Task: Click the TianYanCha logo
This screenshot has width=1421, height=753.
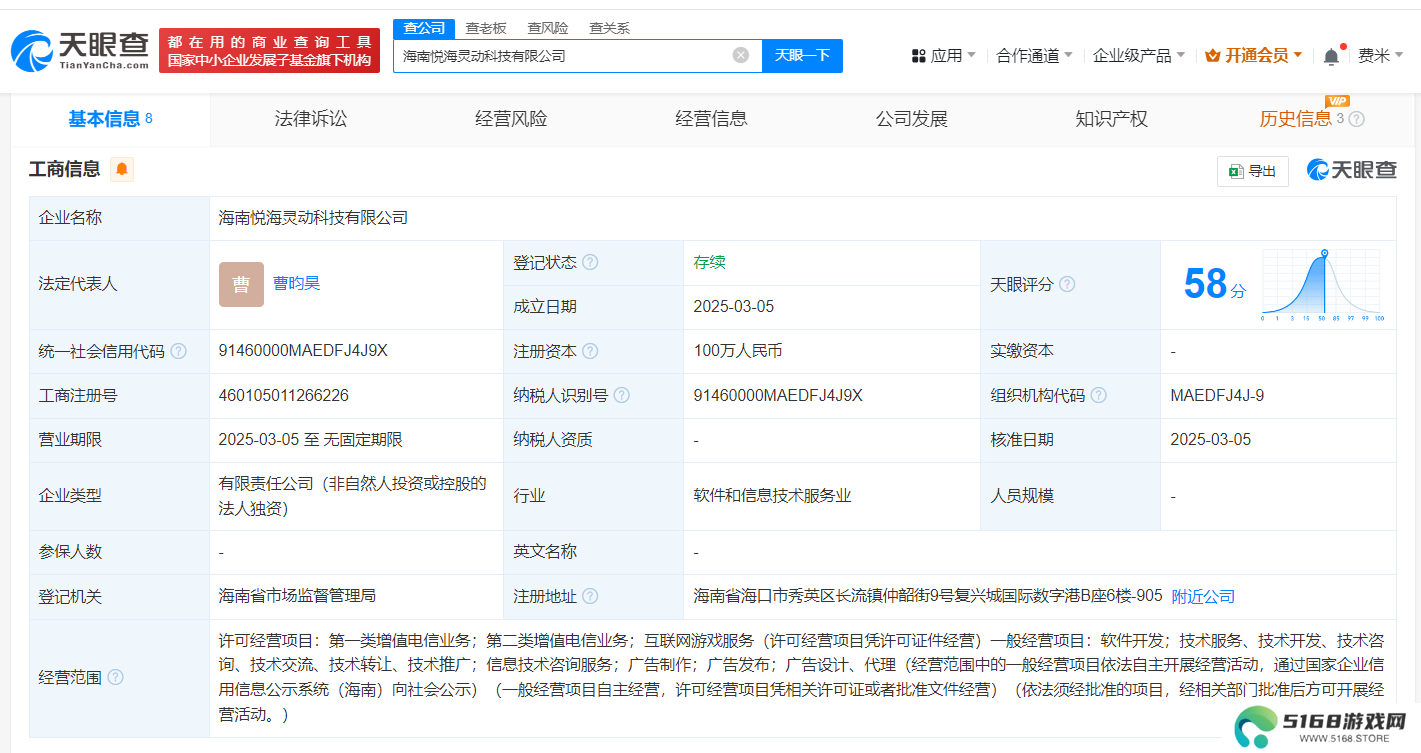Action: pos(81,50)
